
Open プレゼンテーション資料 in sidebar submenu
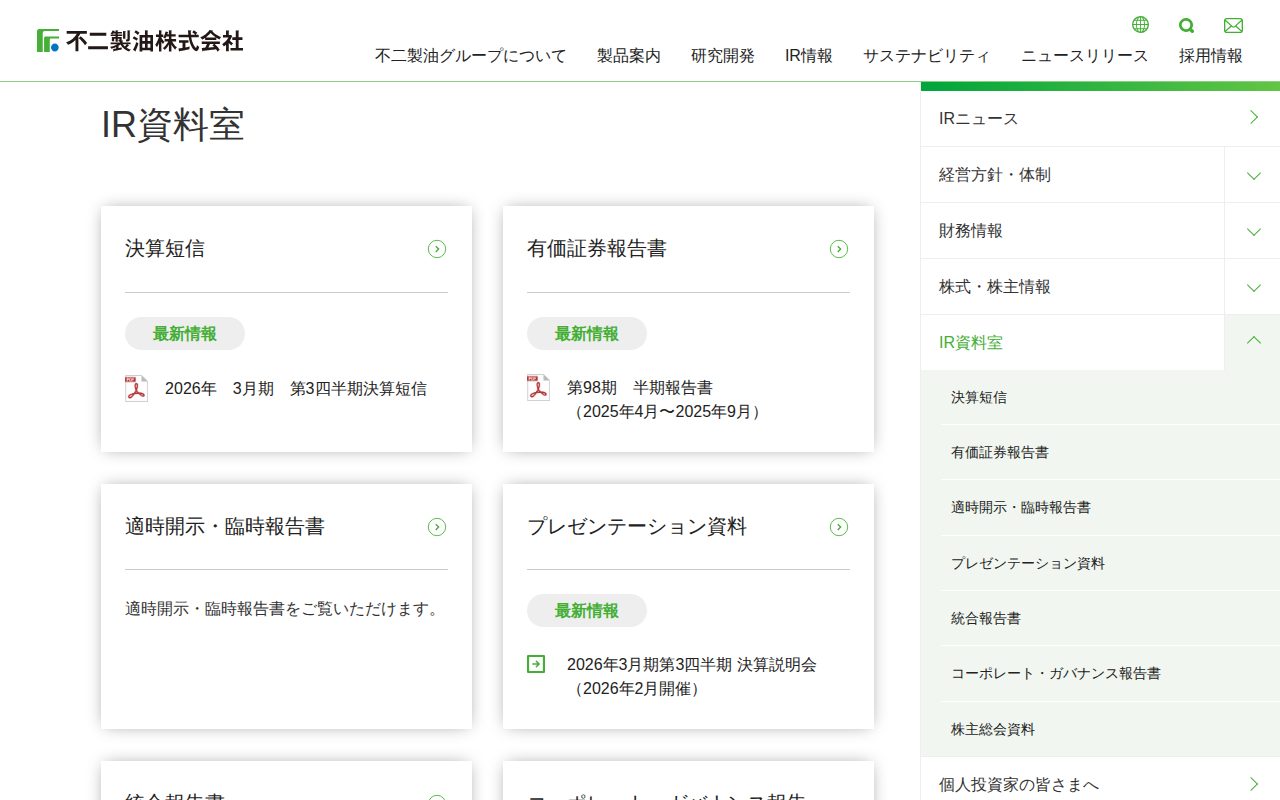pos(1110,563)
